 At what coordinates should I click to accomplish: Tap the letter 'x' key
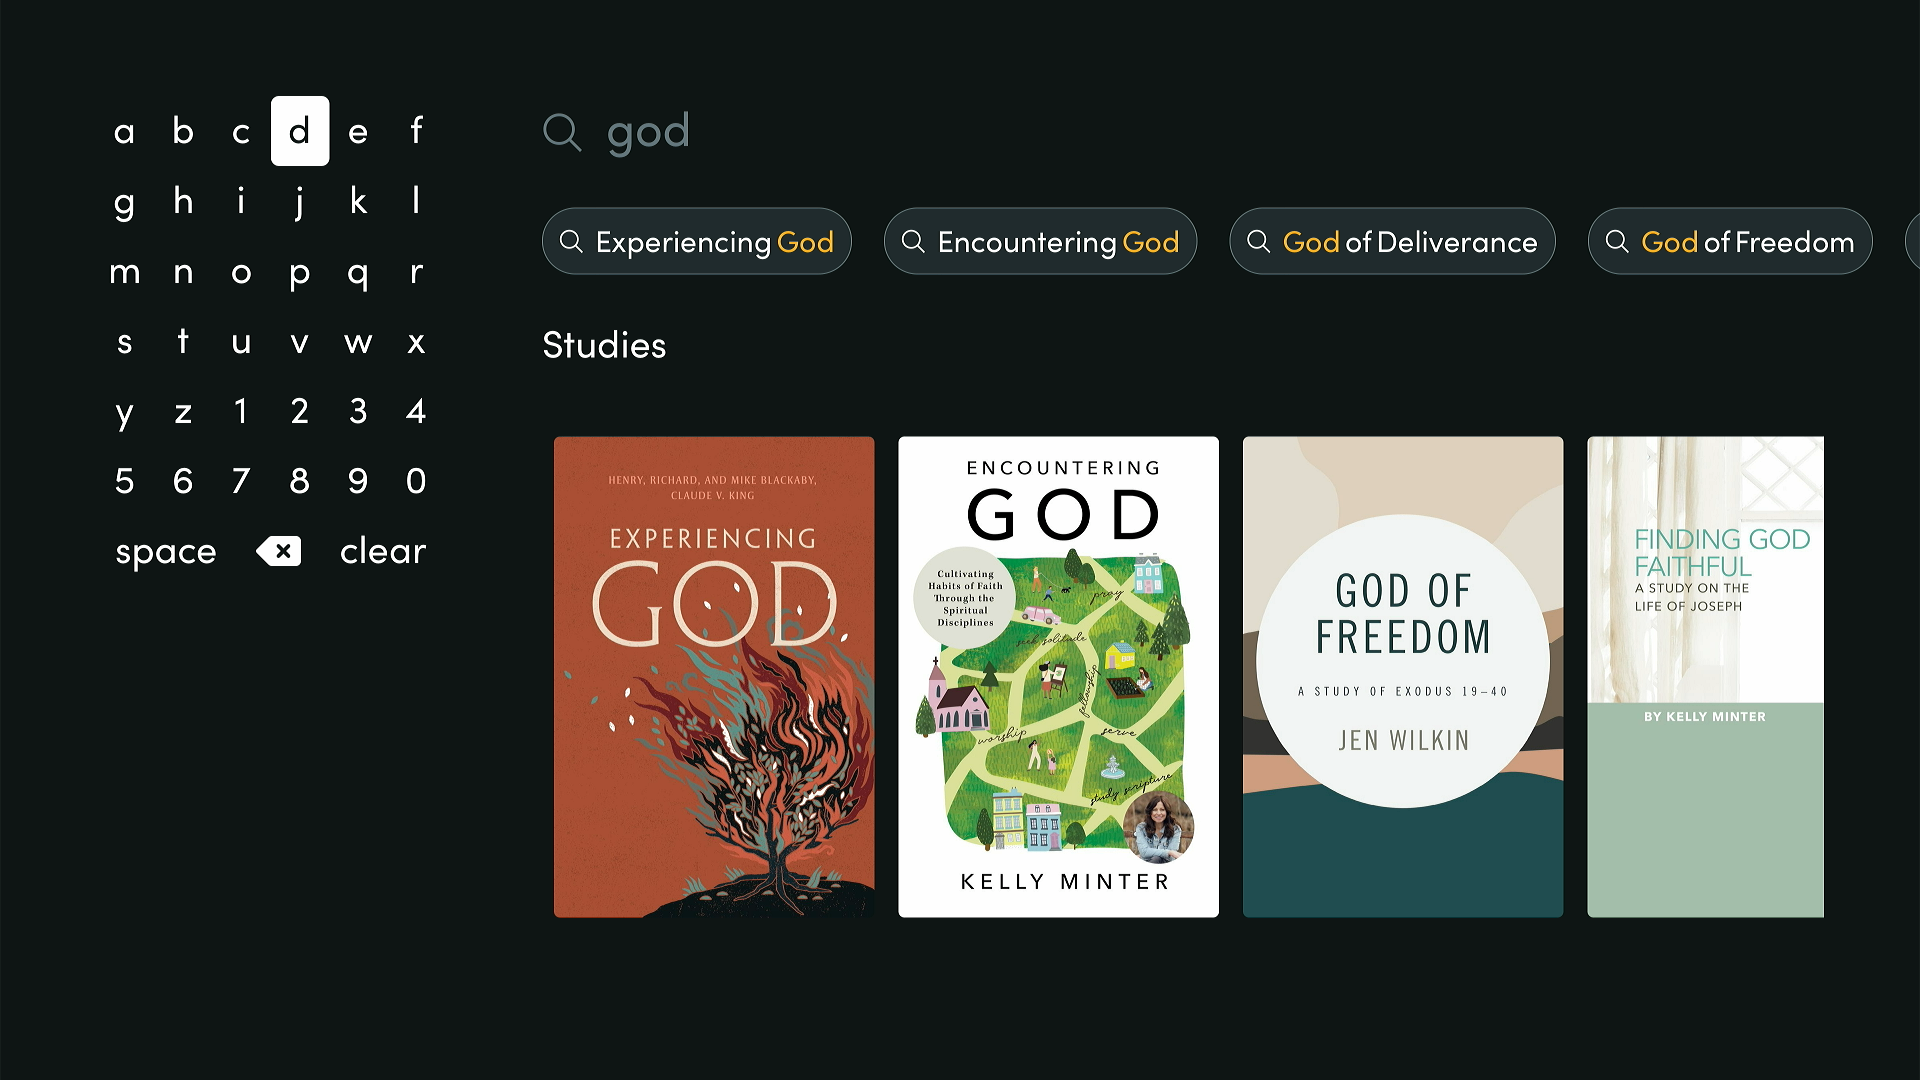point(417,341)
